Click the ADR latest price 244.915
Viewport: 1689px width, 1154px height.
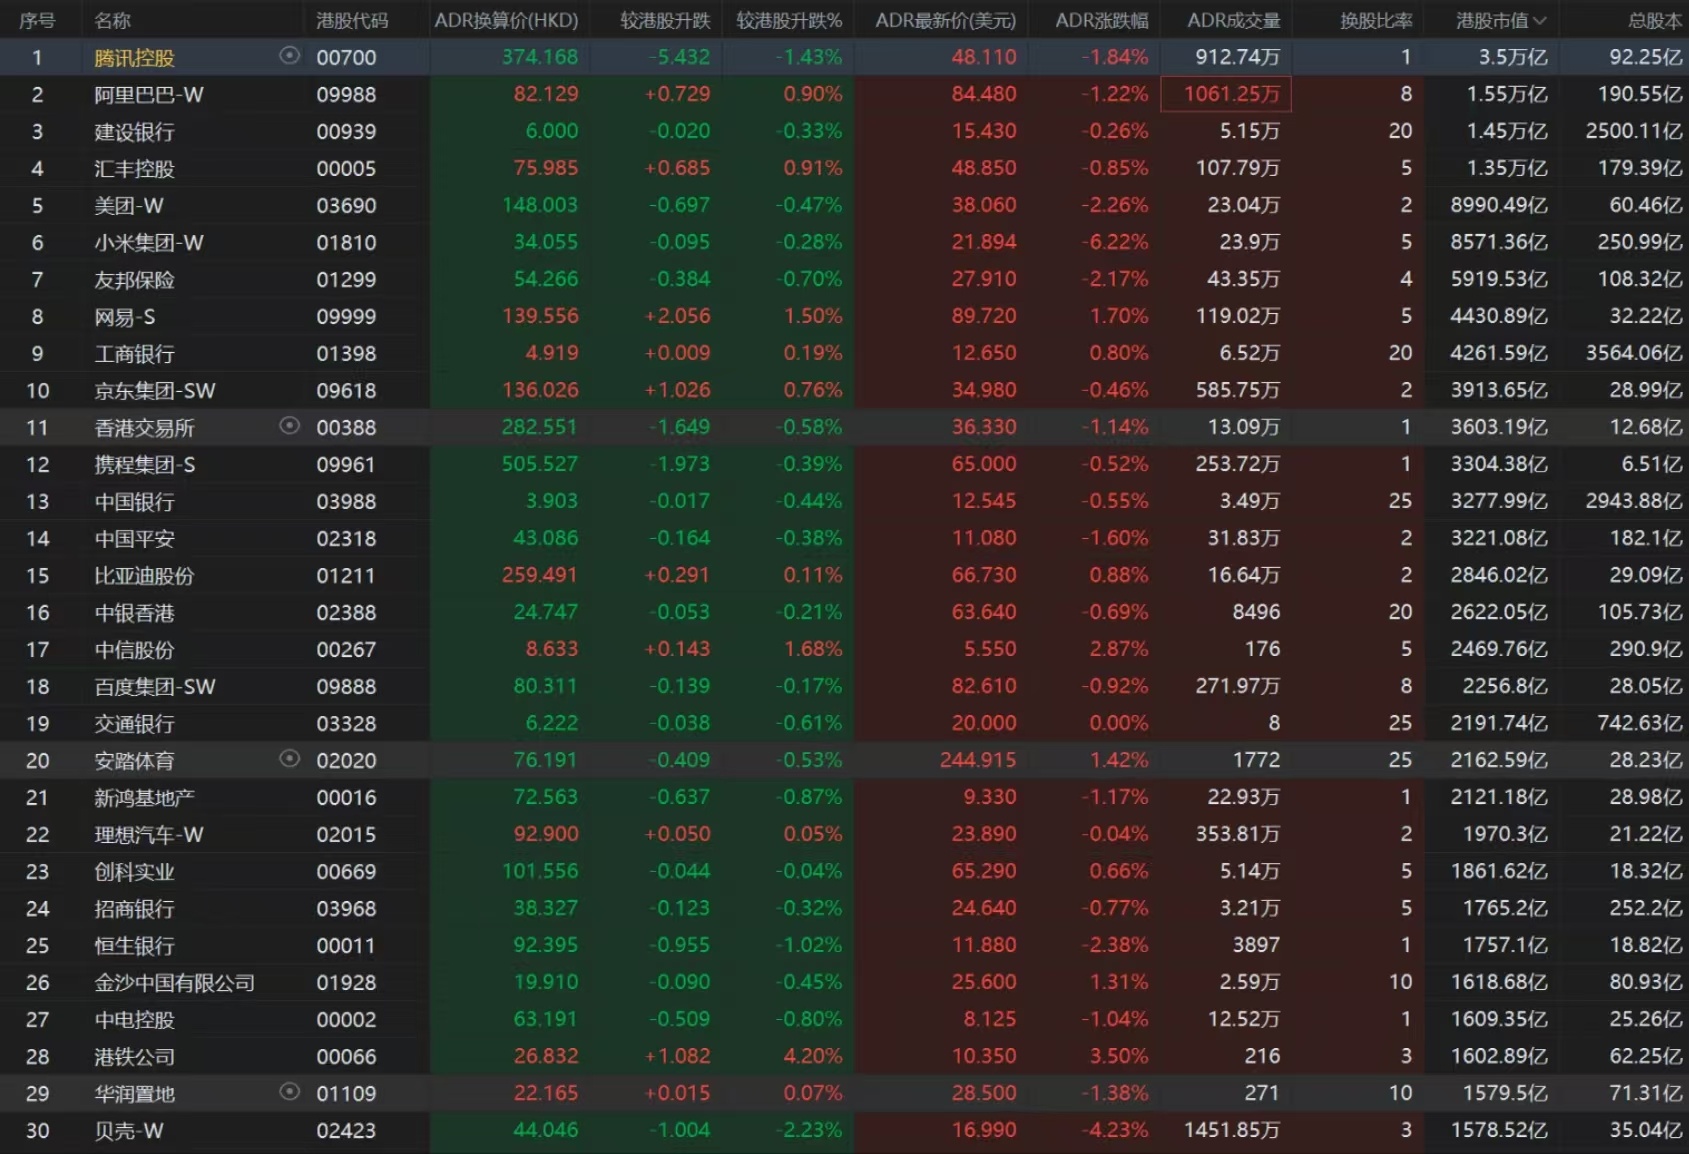coord(978,760)
